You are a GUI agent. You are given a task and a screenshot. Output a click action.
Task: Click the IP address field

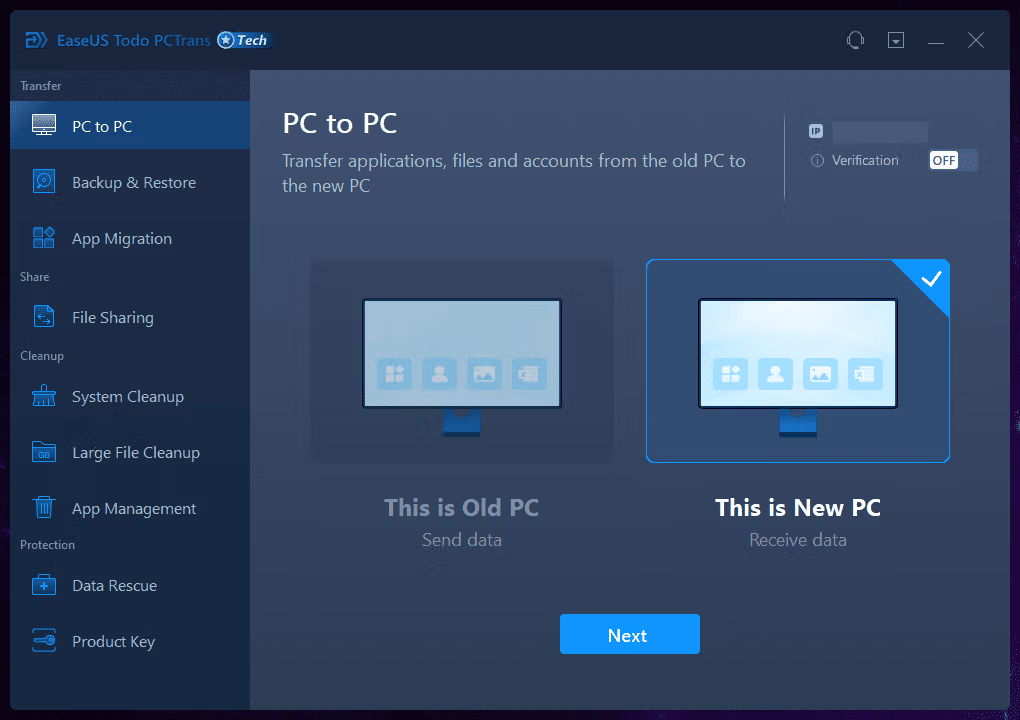pyautogui.click(x=880, y=132)
